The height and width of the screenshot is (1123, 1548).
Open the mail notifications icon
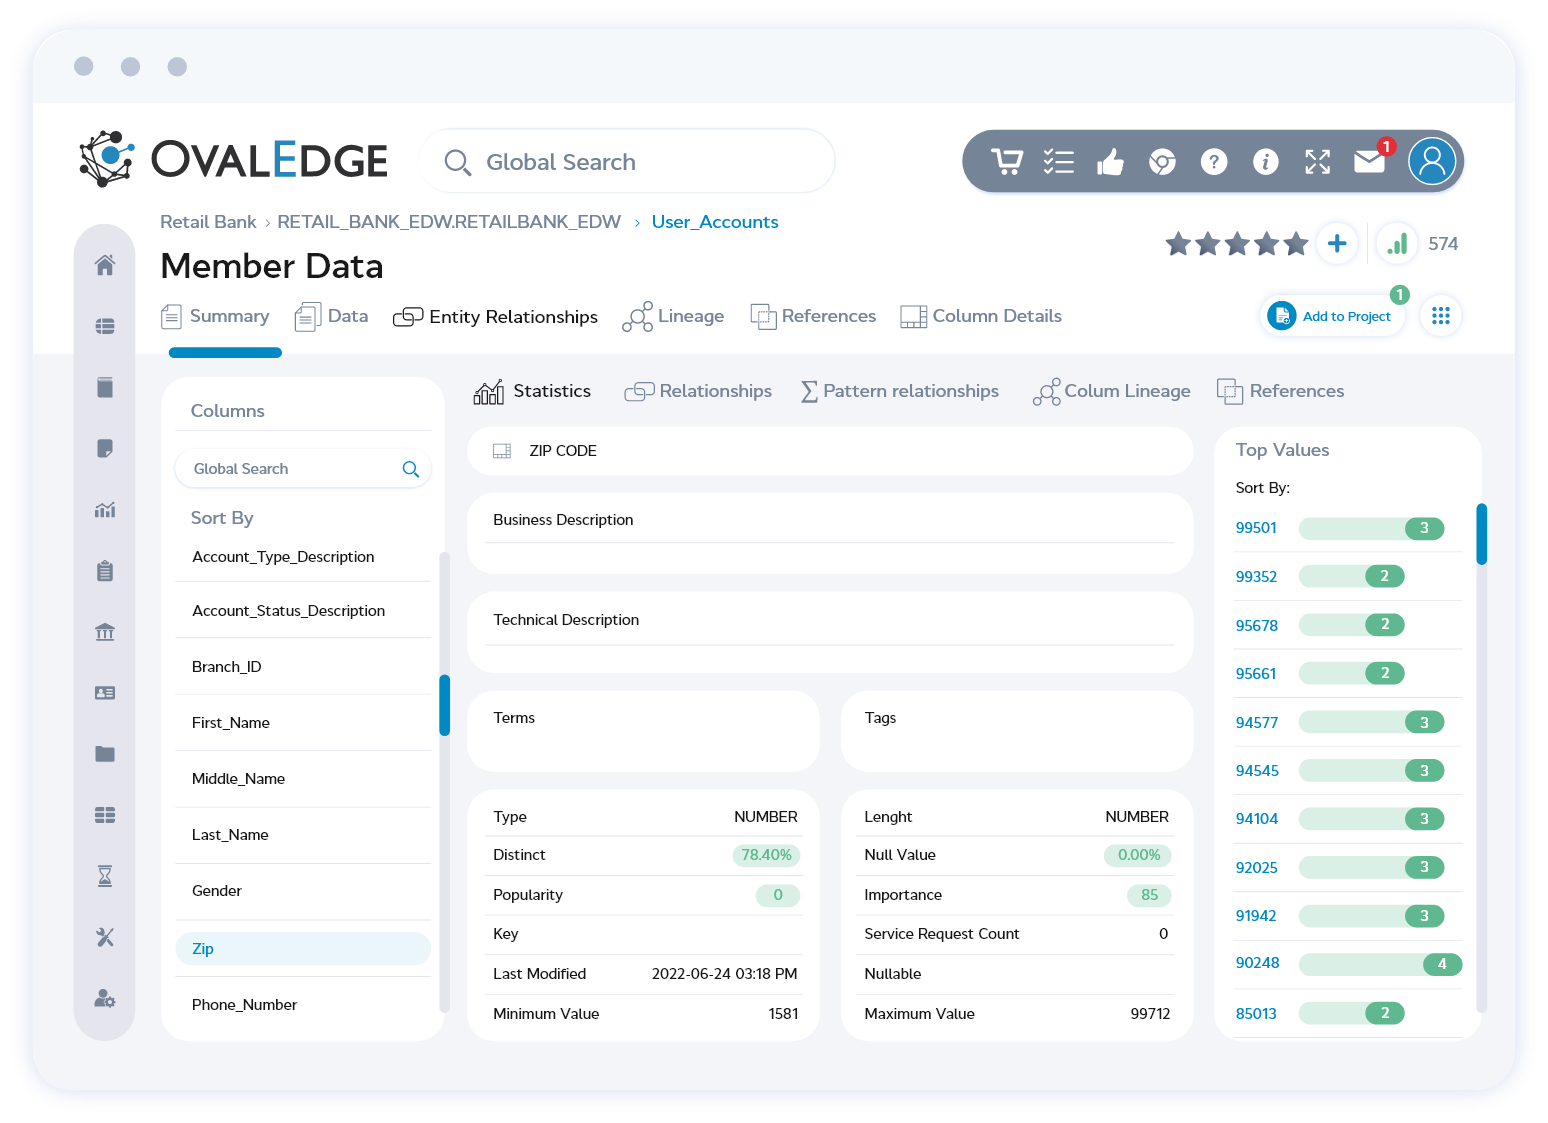click(x=1369, y=161)
